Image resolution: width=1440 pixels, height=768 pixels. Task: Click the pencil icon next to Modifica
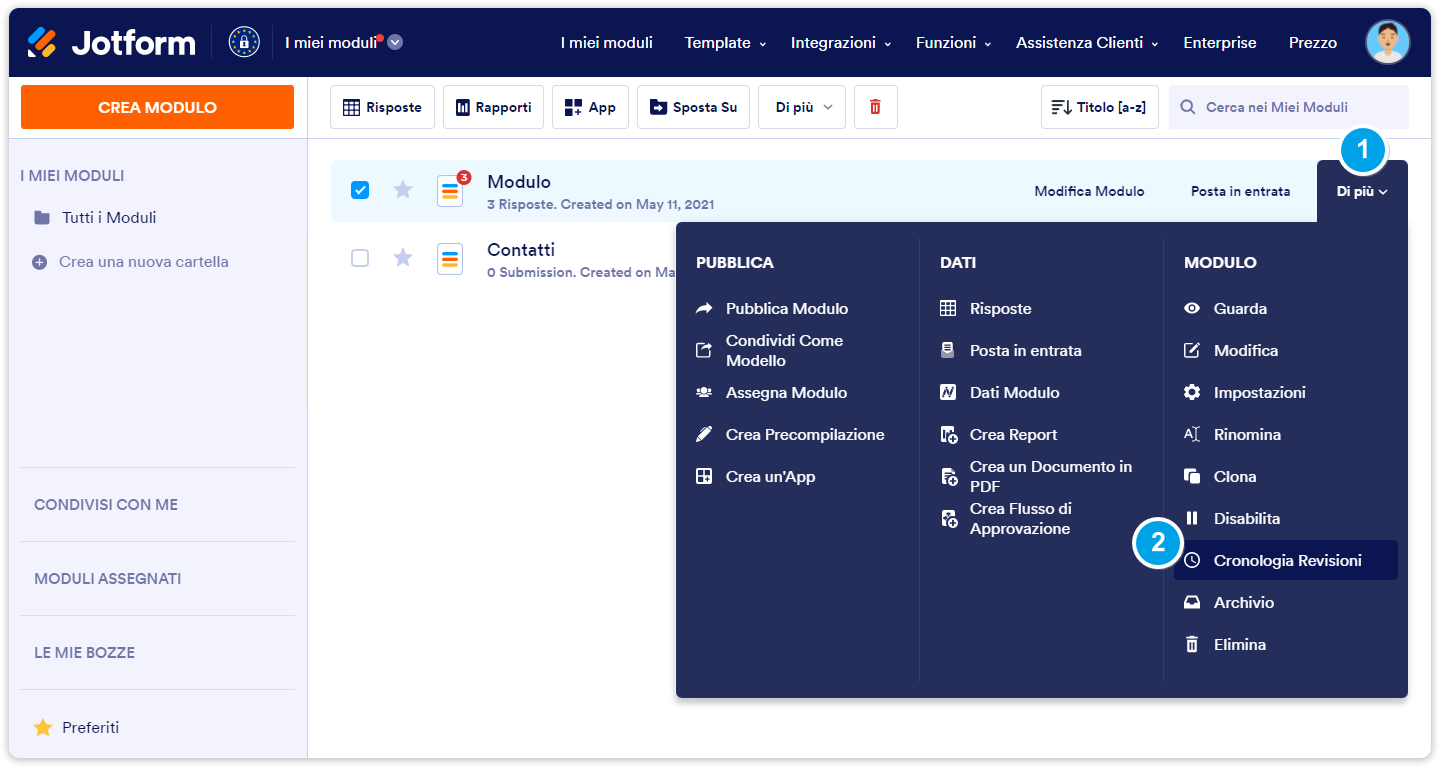(x=1192, y=351)
